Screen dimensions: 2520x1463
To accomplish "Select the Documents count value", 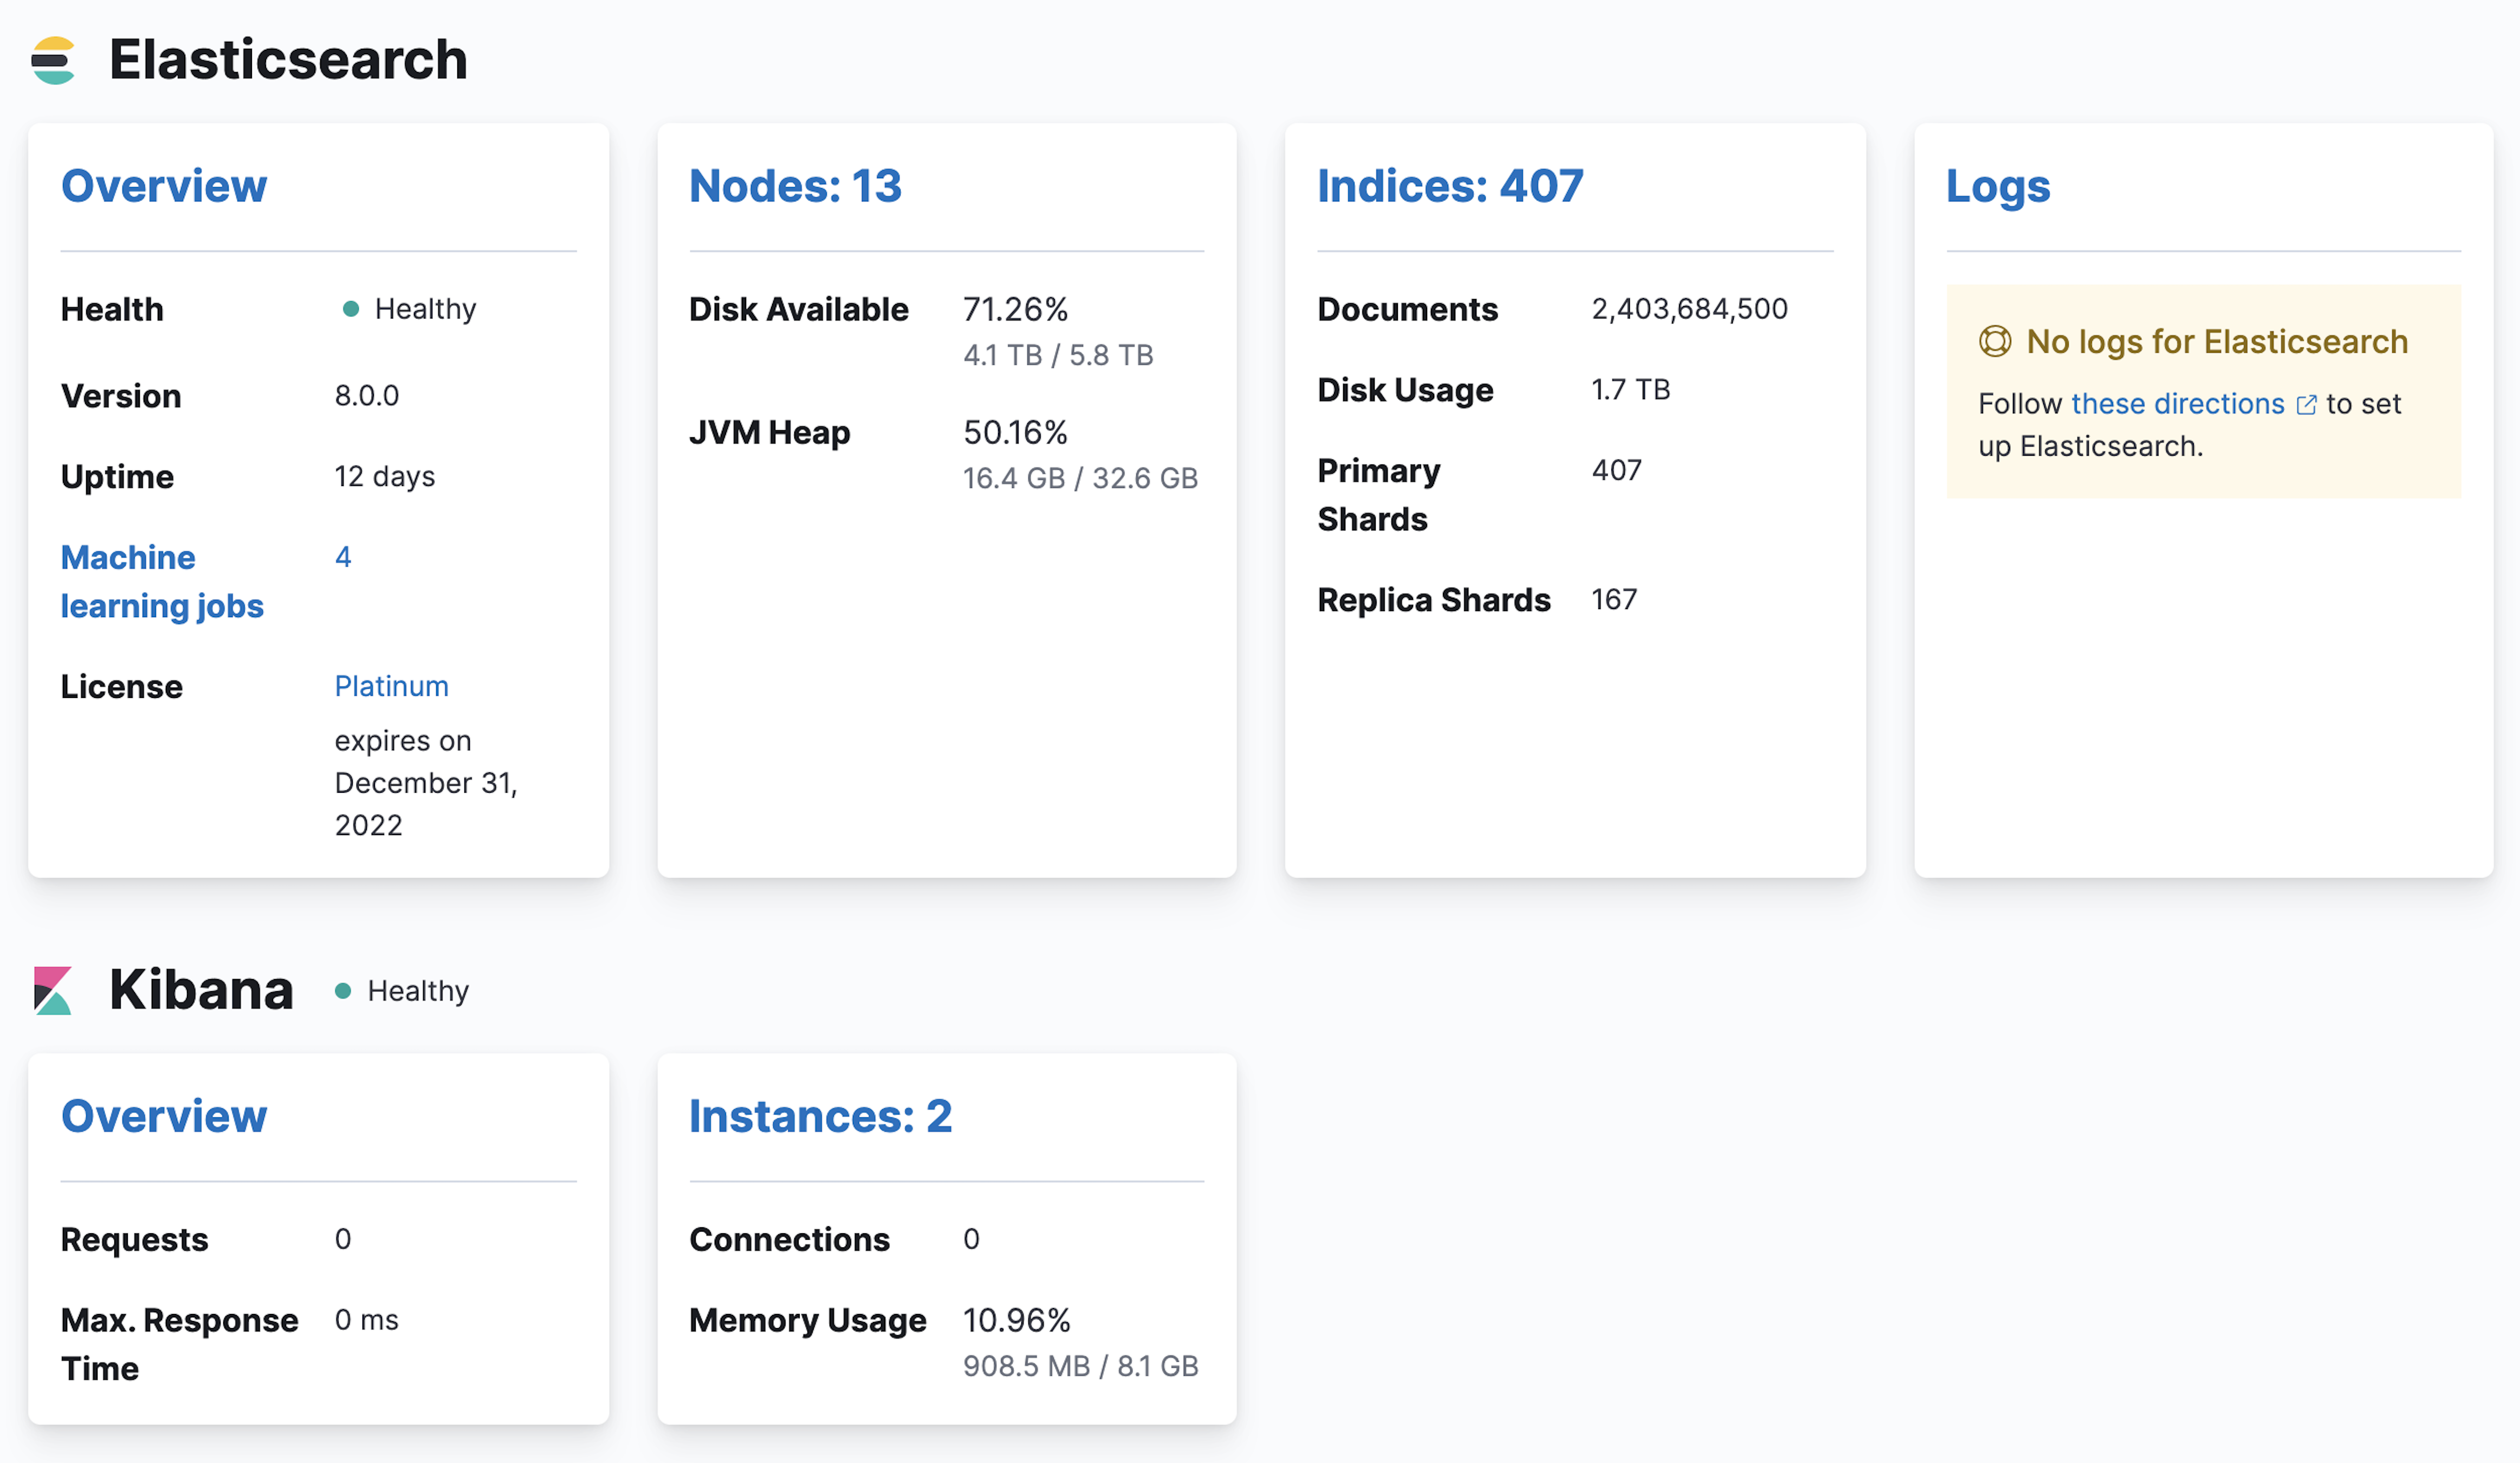I will pyautogui.click(x=1690, y=309).
